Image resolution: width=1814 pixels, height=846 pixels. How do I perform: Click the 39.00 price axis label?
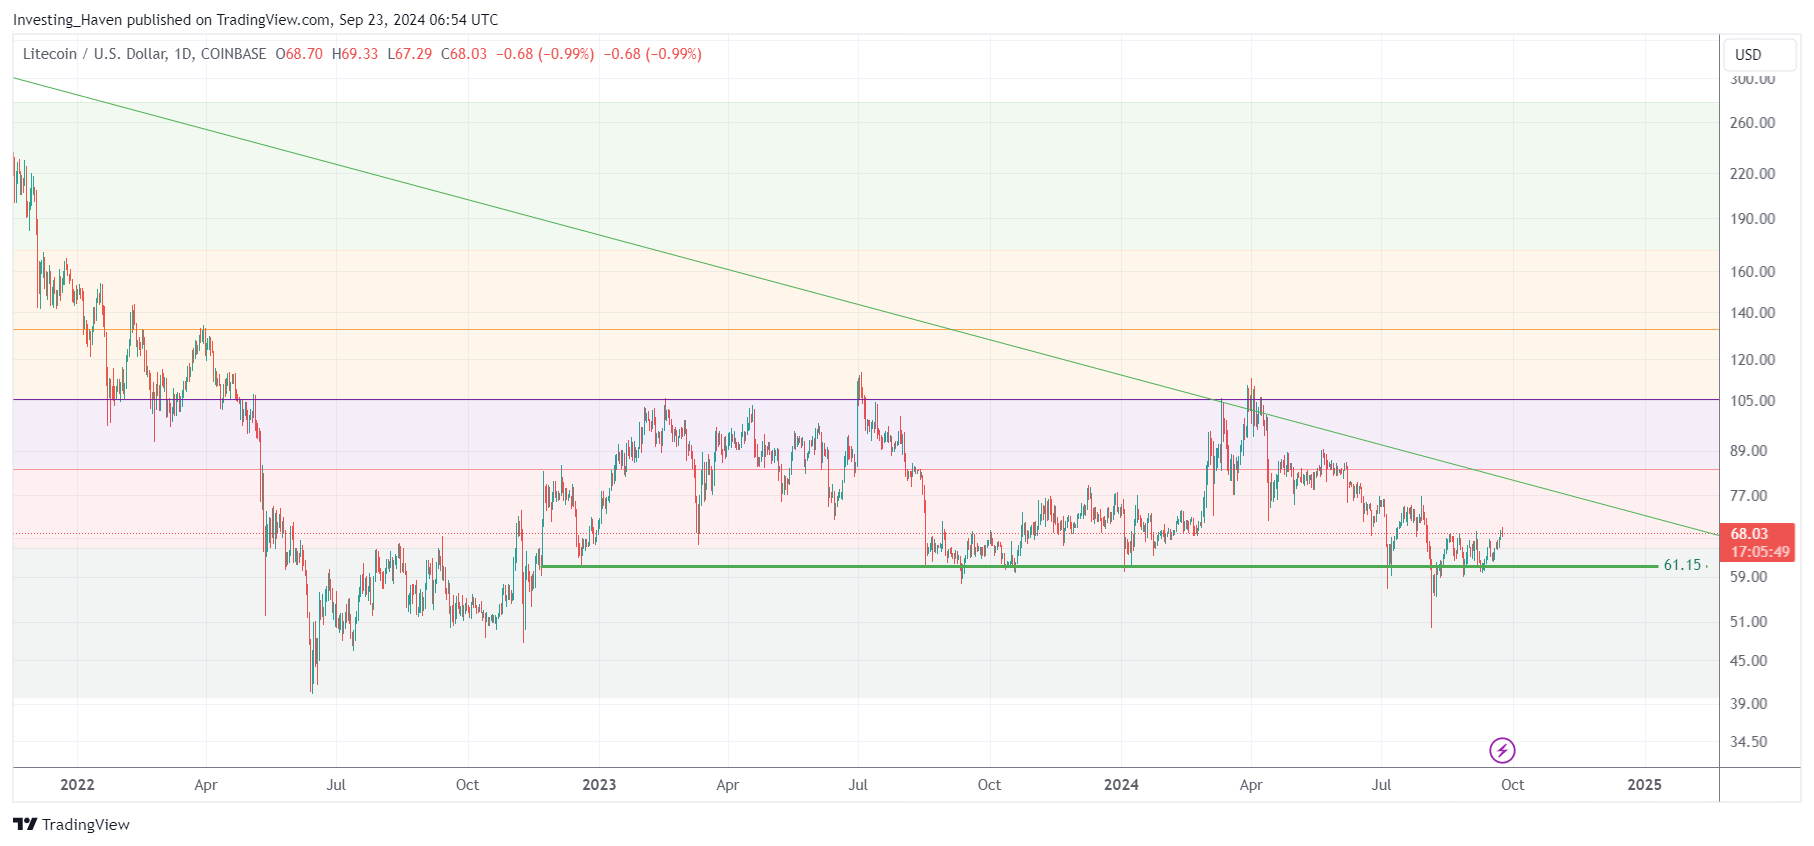coord(1748,704)
